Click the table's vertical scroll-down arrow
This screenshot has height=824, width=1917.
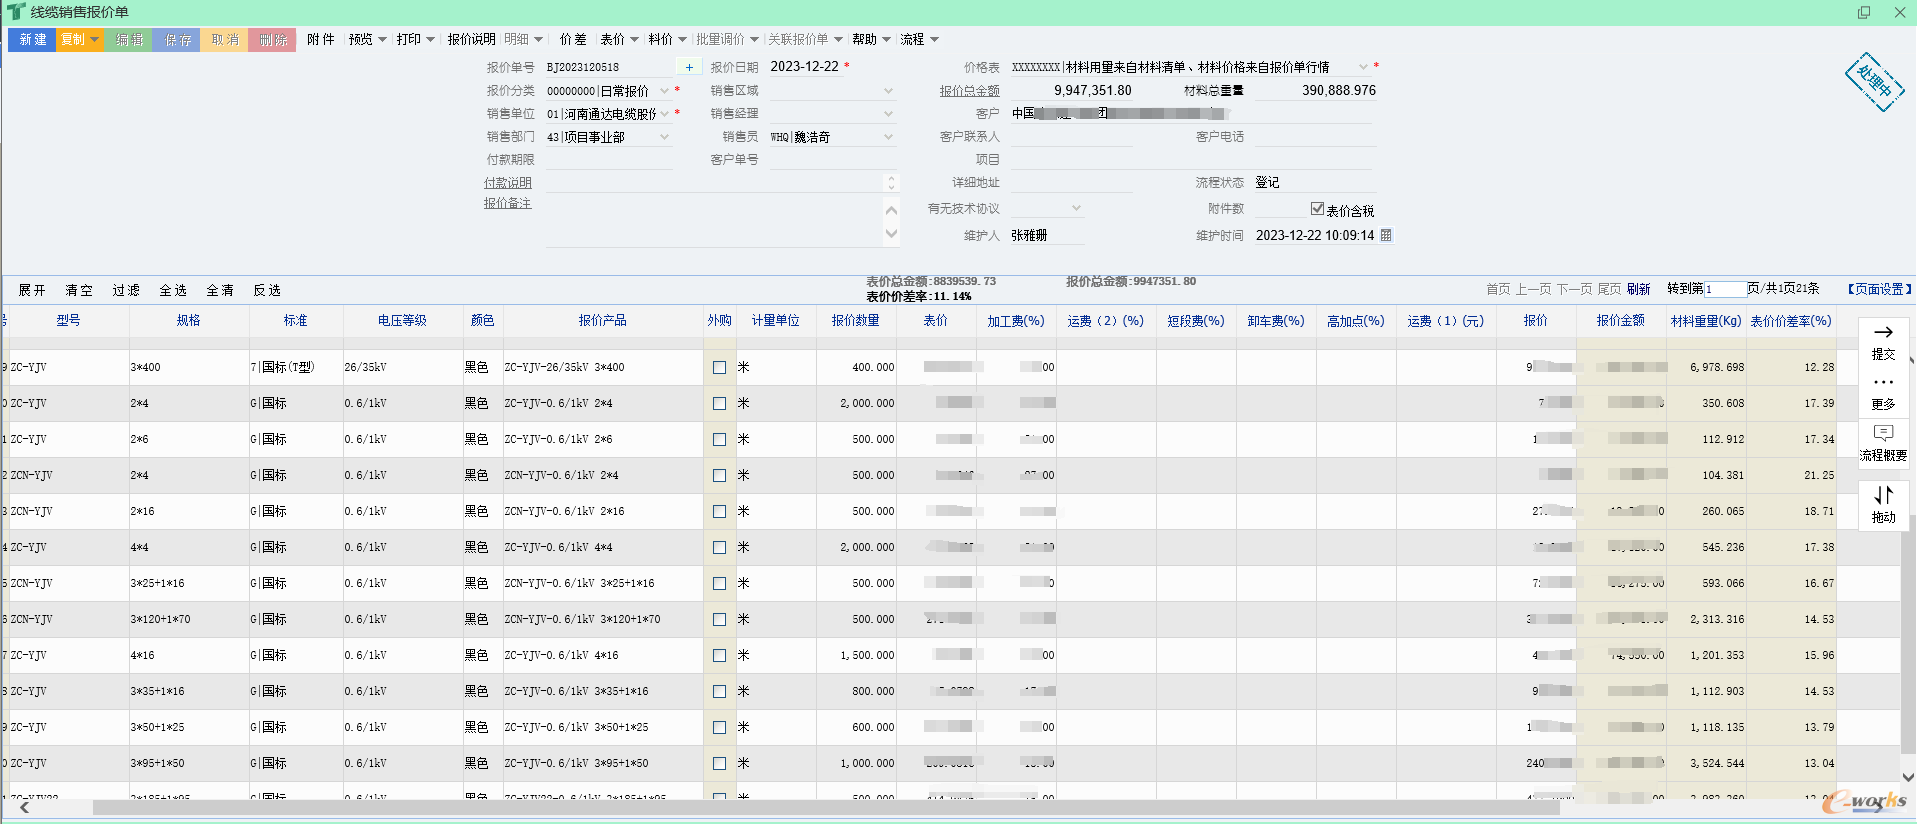[x=1908, y=777]
